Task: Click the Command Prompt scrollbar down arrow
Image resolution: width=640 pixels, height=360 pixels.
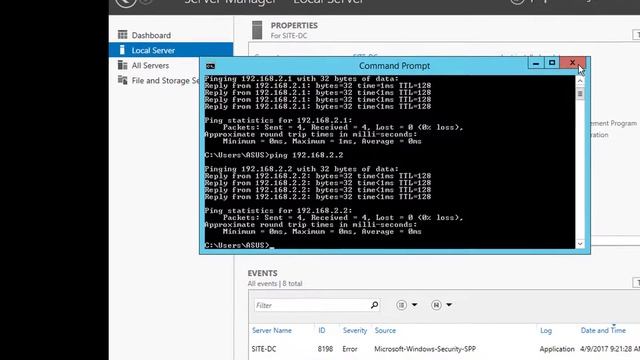Action: (580, 244)
